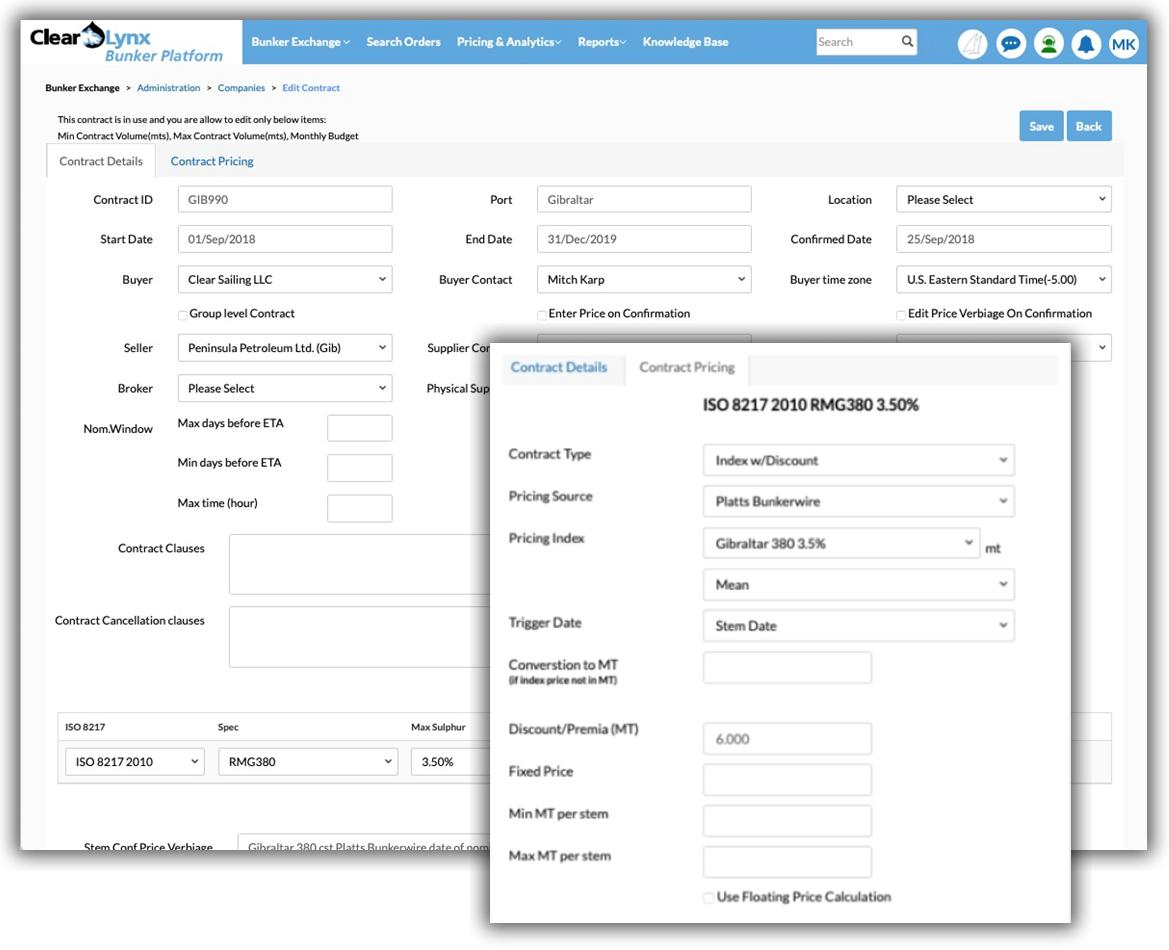Go to Administration breadcrumb link
Viewport: 1169px width, 950px height.
tap(168, 88)
